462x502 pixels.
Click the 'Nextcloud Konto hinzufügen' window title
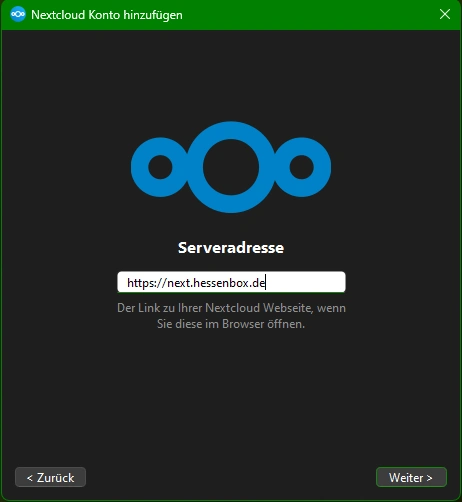click(x=107, y=15)
